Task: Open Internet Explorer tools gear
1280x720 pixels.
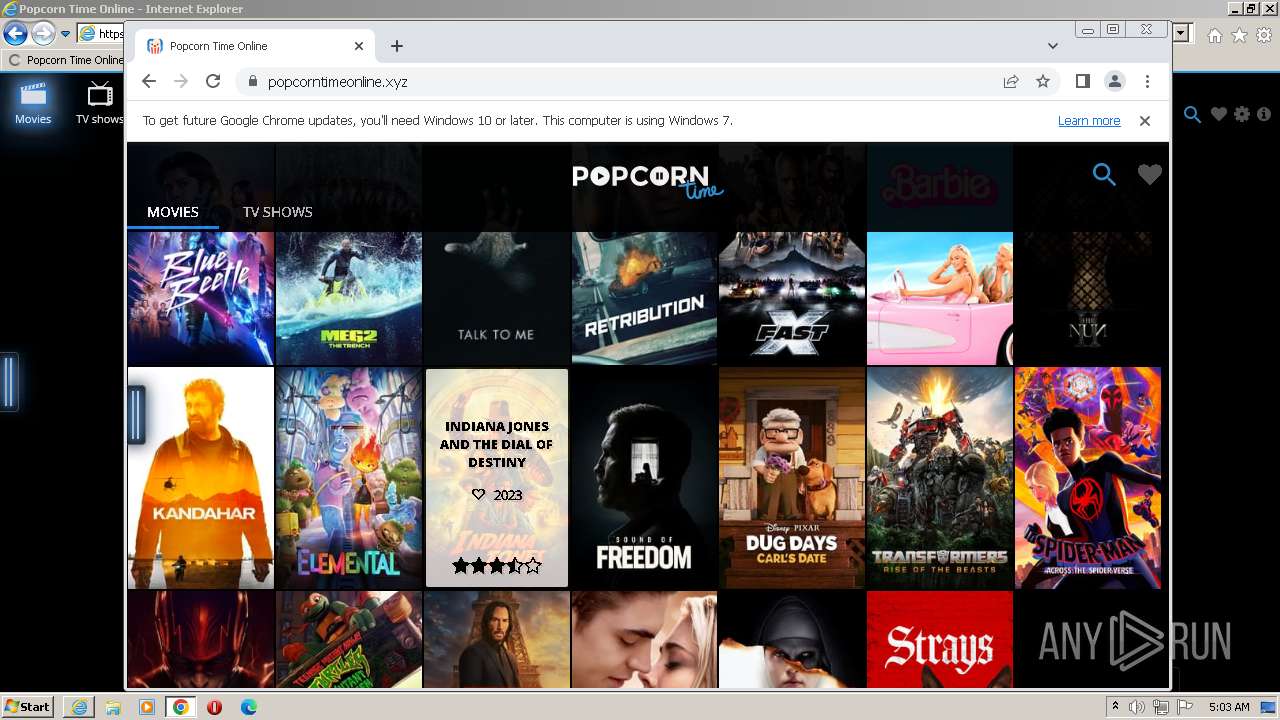Action: (x=1264, y=35)
